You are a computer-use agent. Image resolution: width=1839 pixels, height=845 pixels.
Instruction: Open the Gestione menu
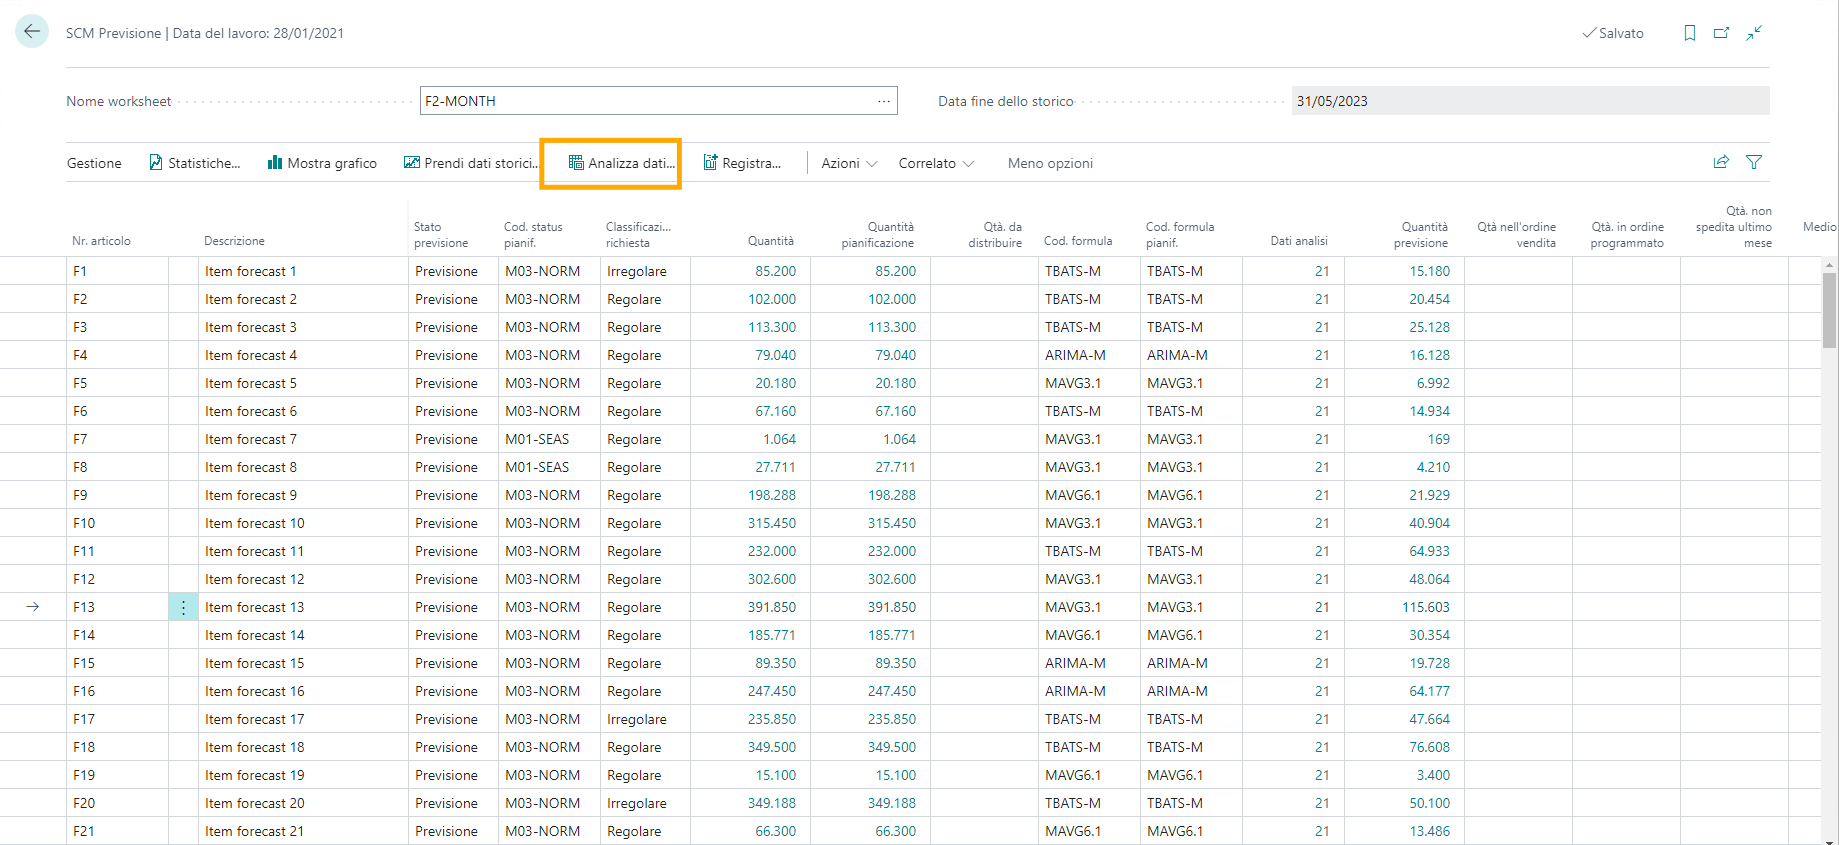(94, 163)
